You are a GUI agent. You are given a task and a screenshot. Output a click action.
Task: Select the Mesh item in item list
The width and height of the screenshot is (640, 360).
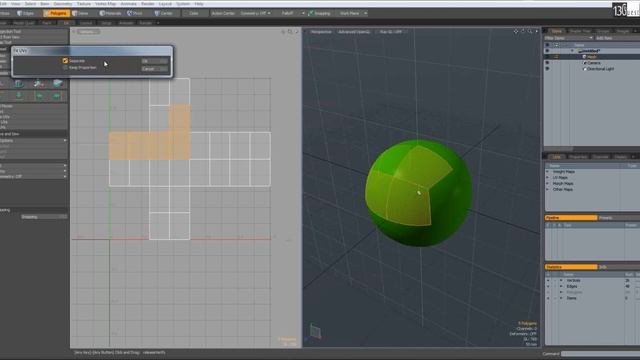[592, 57]
